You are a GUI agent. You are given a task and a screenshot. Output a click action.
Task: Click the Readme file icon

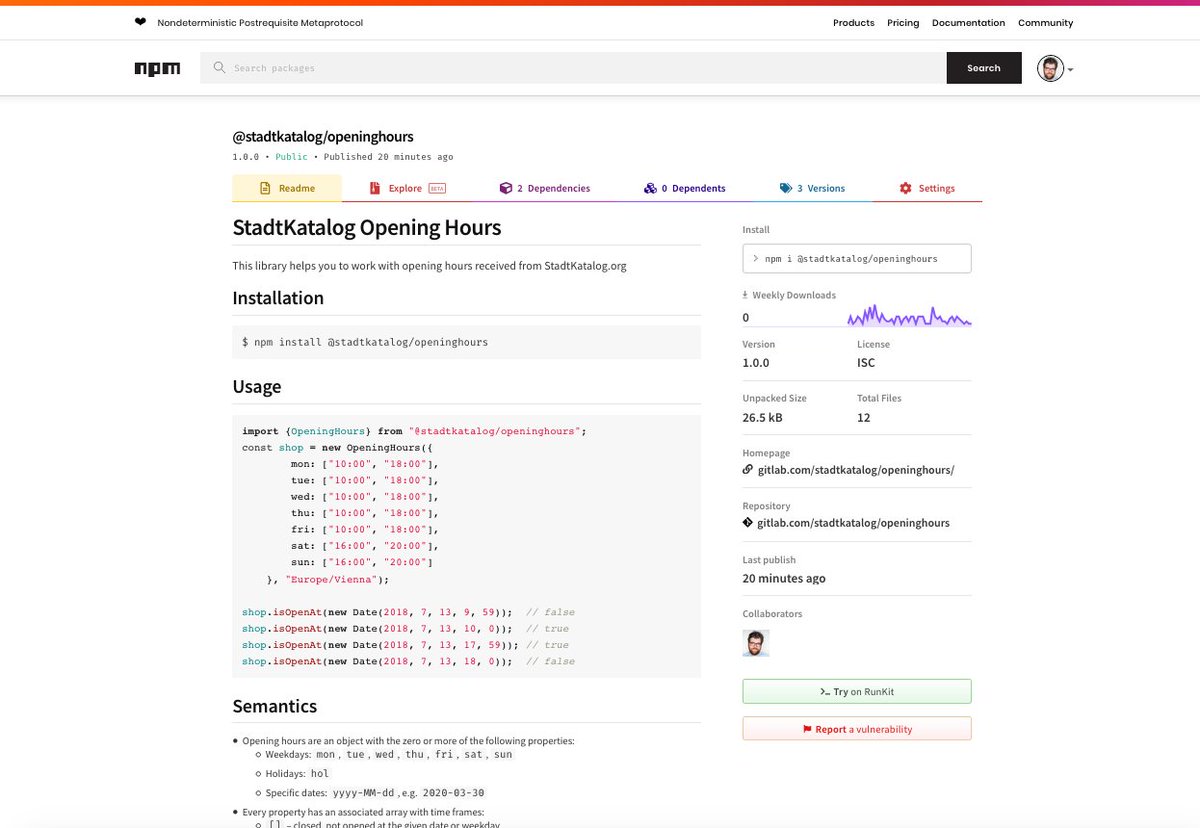tap(265, 188)
